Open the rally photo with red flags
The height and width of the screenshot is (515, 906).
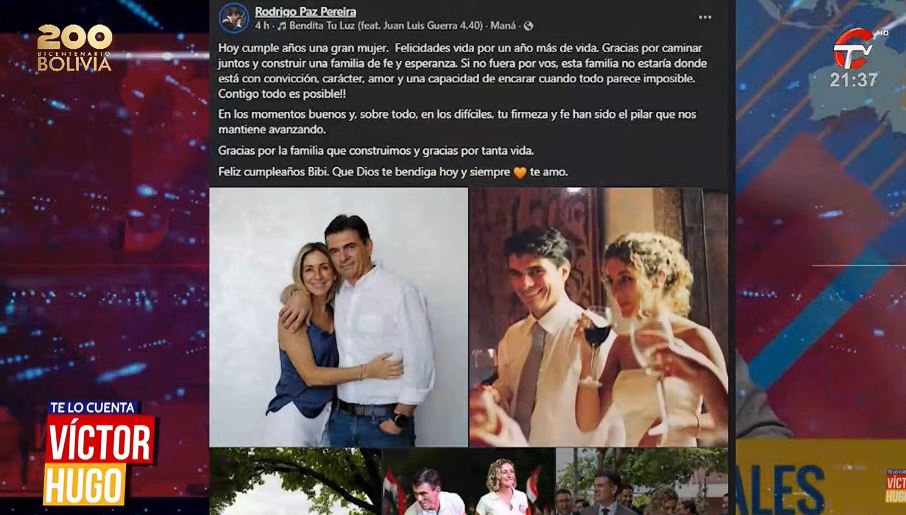(468, 481)
